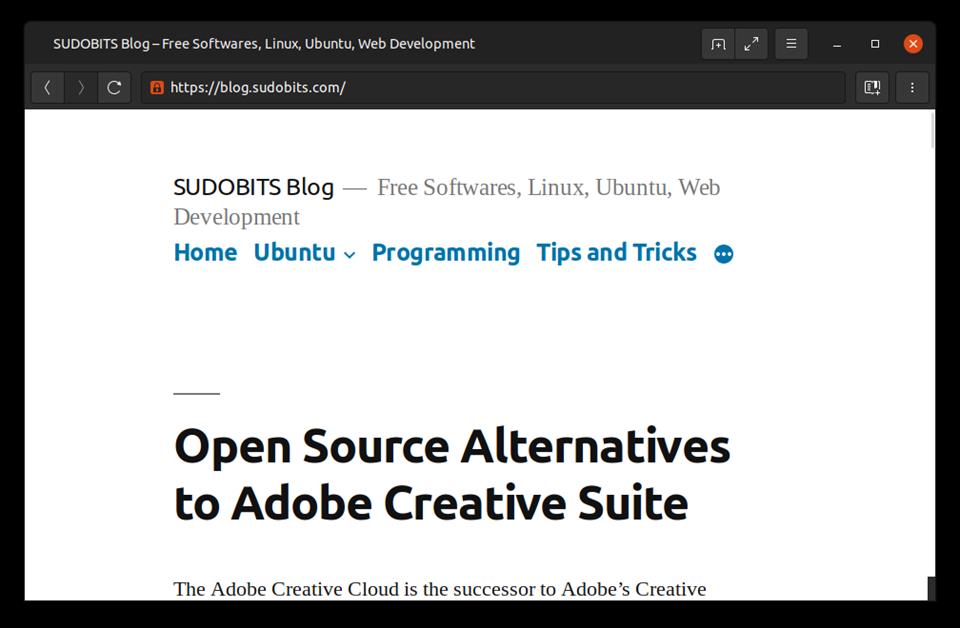Screen dimensions: 960x628
Task: Open the Tips and Tricks page
Action: coord(616,253)
